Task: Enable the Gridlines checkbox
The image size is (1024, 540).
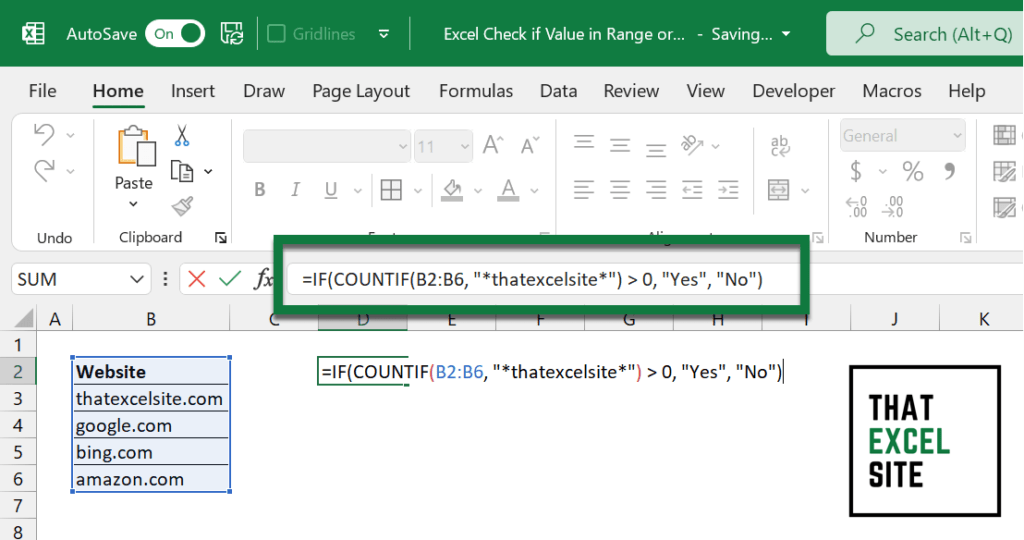Action: pyautogui.click(x=276, y=34)
